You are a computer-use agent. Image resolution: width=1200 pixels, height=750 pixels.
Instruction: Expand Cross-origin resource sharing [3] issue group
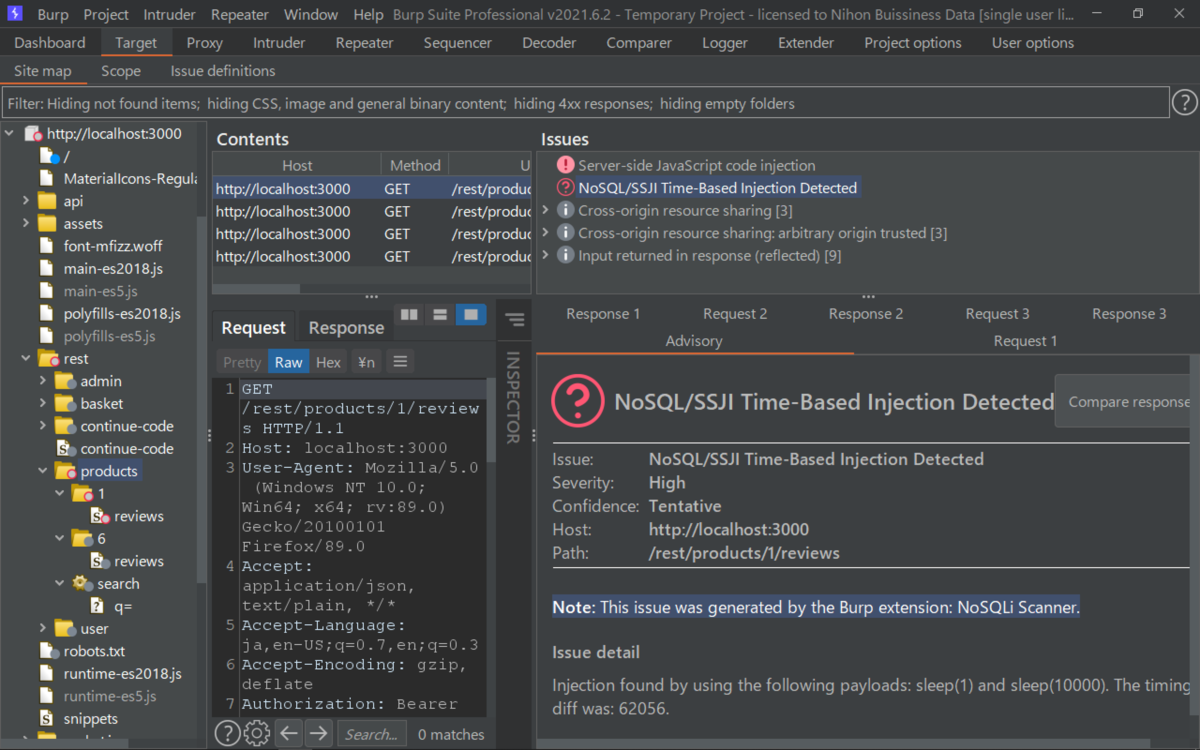tap(545, 210)
